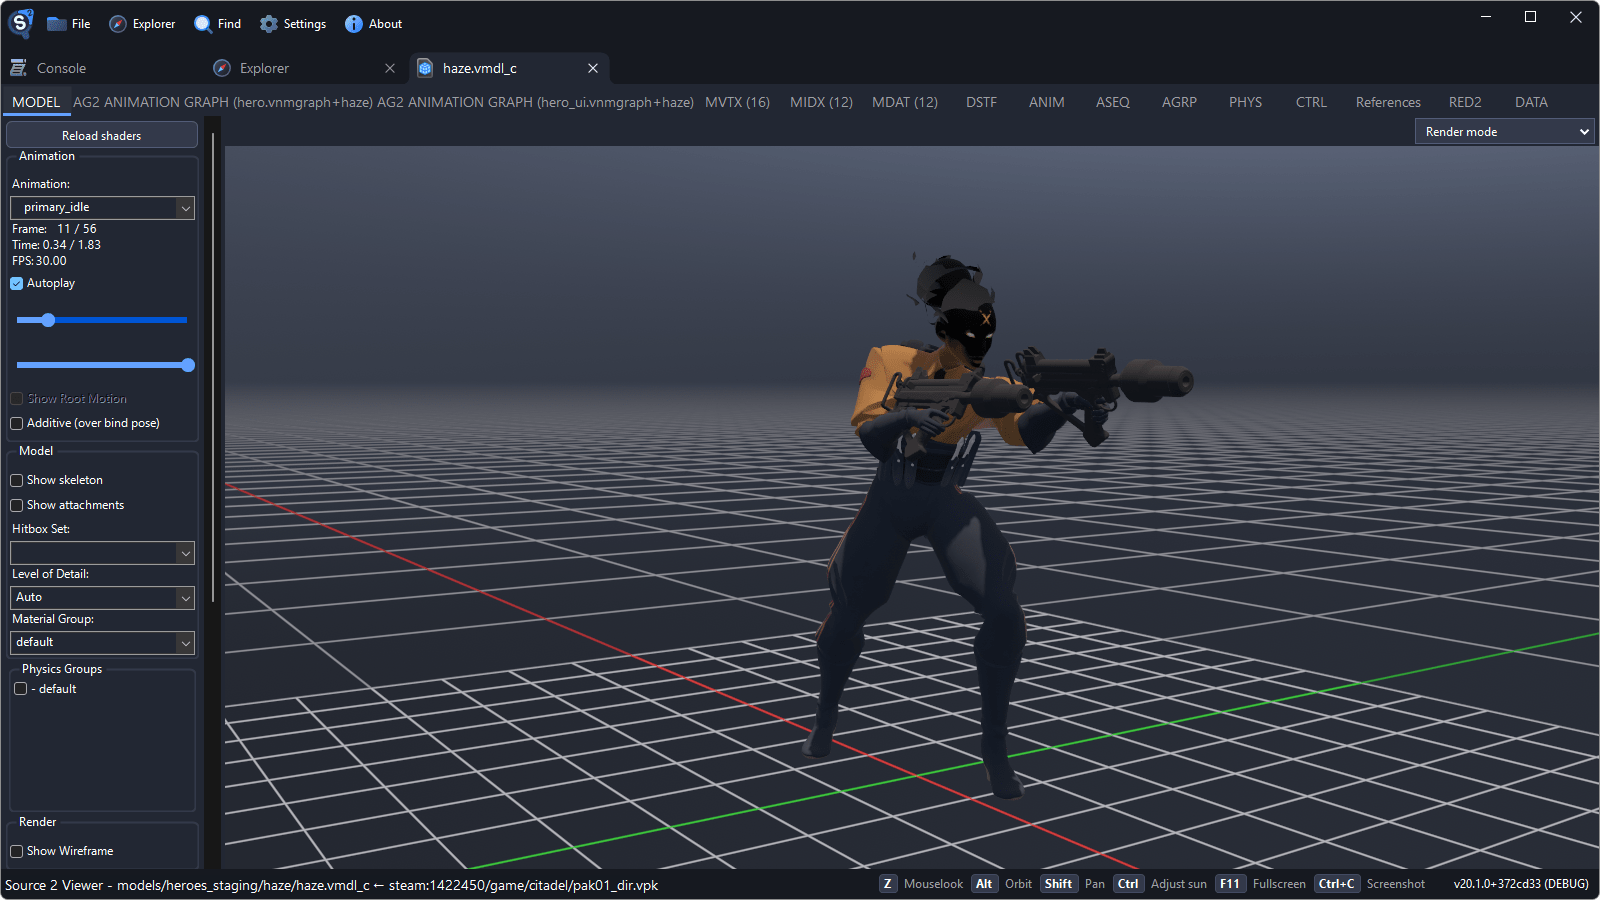Open the Level of Detail dropdown
1600x900 pixels.
[x=102, y=598]
